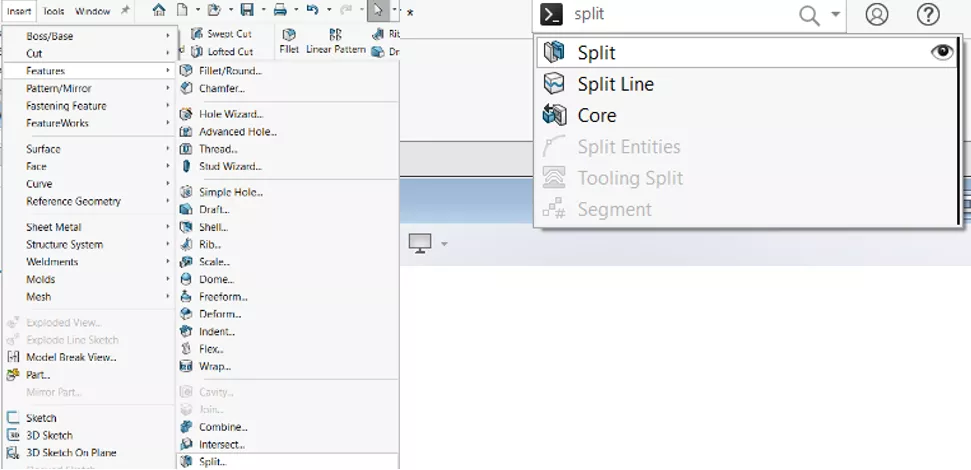Choose Model Break View menu item
The width and height of the screenshot is (971, 470).
point(89,357)
